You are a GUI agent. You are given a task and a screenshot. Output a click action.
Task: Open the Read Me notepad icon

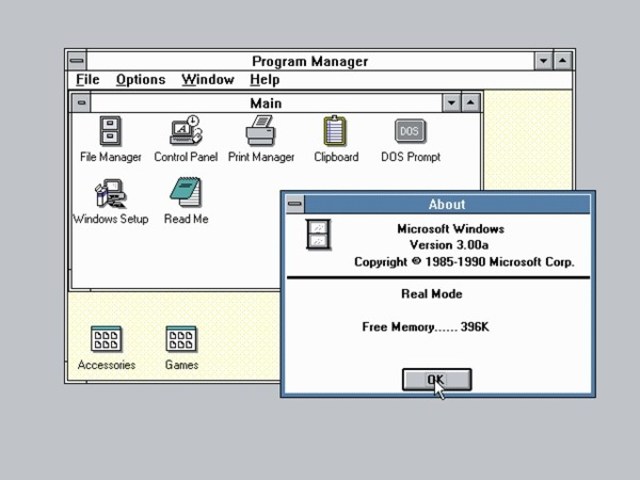click(x=186, y=192)
